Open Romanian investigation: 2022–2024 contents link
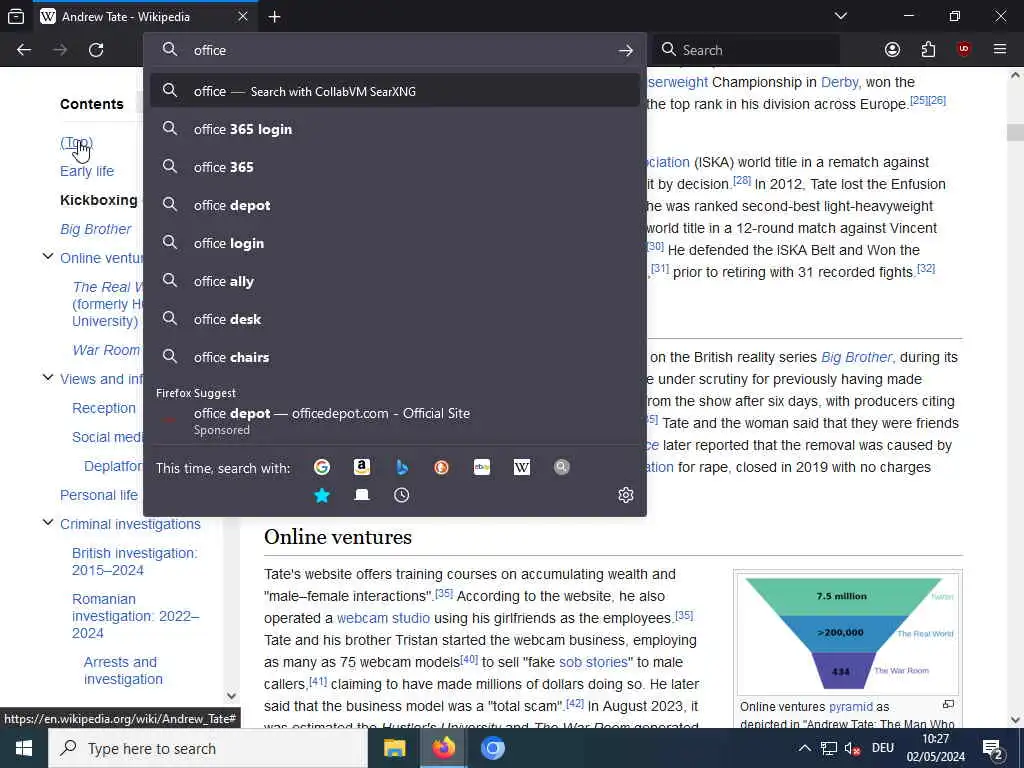Screen dimensions: 1024x768 (x=136, y=616)
